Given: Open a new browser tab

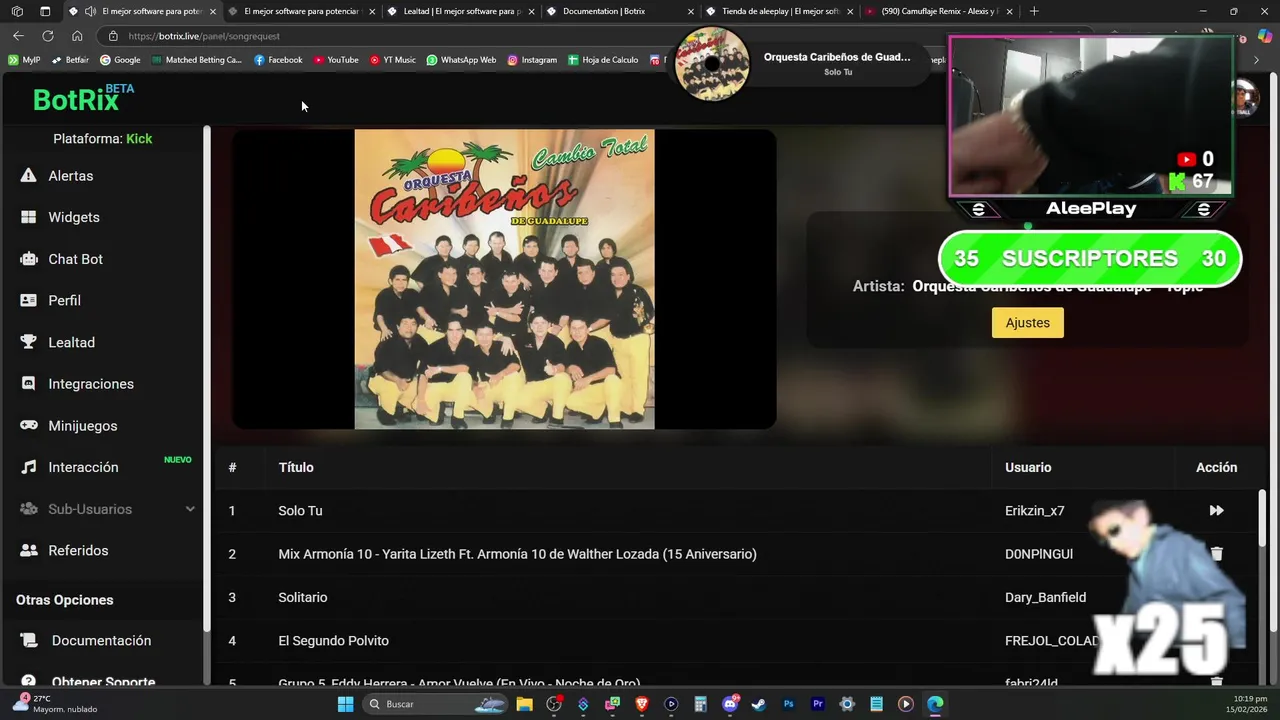Looking at the screenshot, I should [1034, 11].
